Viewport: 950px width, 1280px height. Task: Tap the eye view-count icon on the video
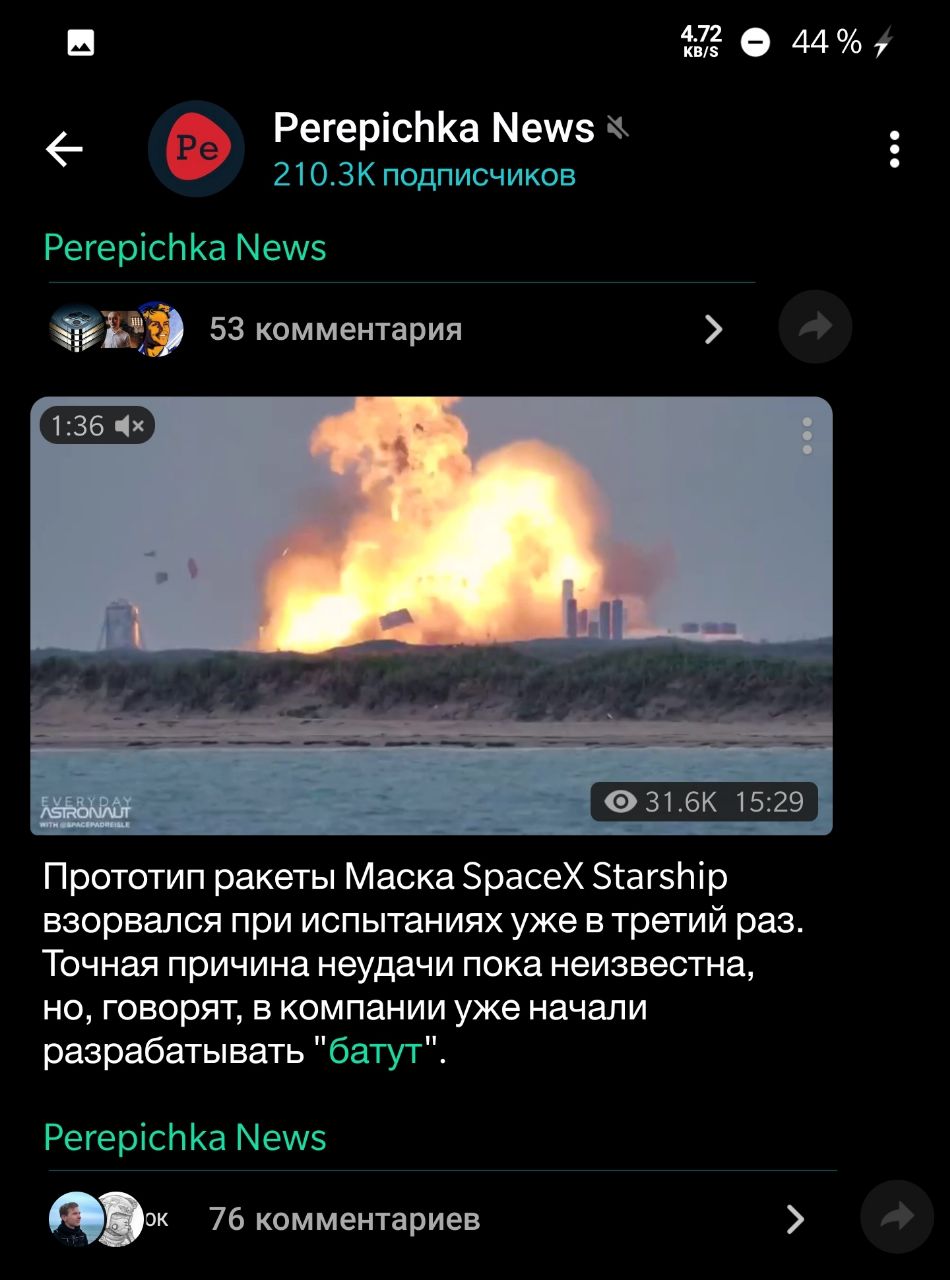pyautogui.click(x=621, y=802)
